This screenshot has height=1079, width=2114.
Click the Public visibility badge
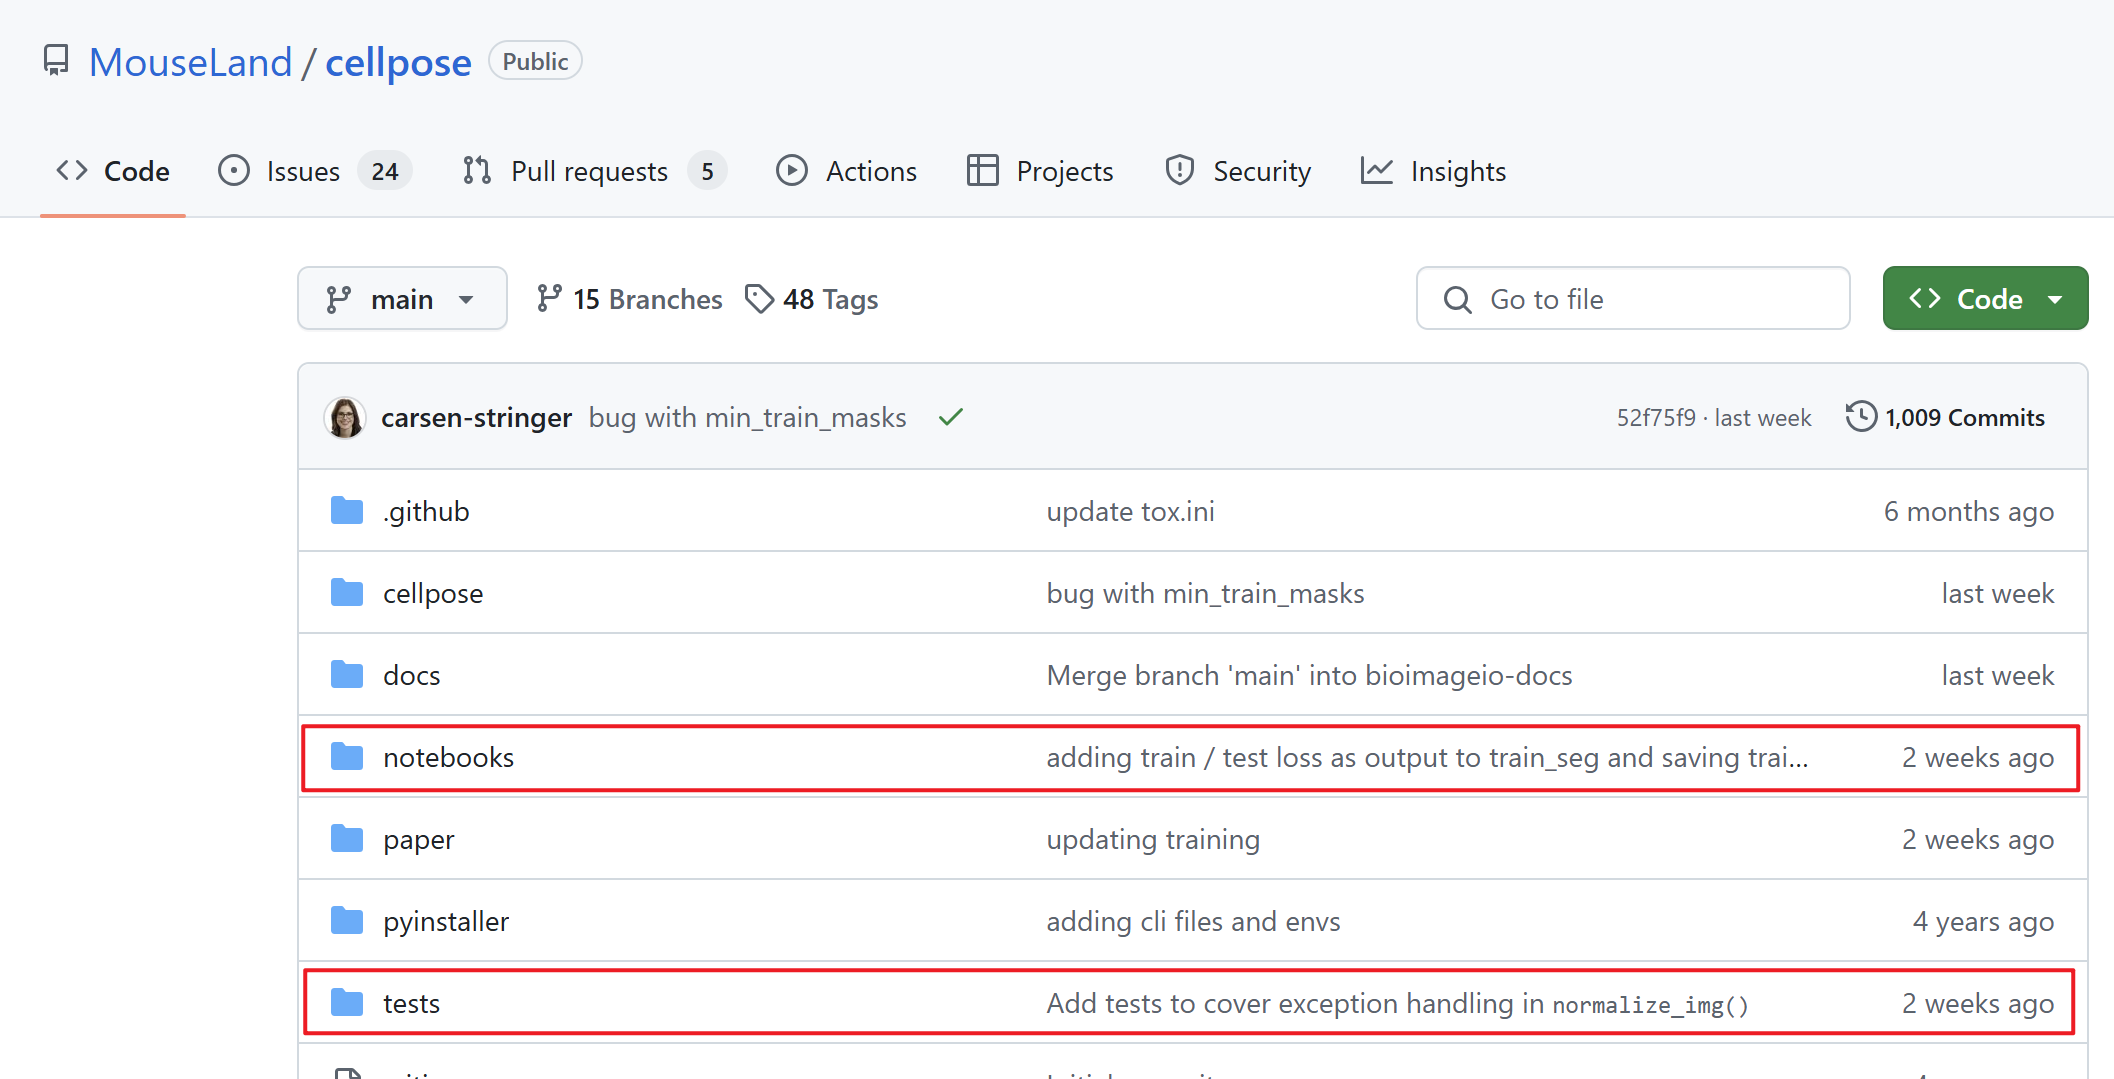tap(535, 61)
